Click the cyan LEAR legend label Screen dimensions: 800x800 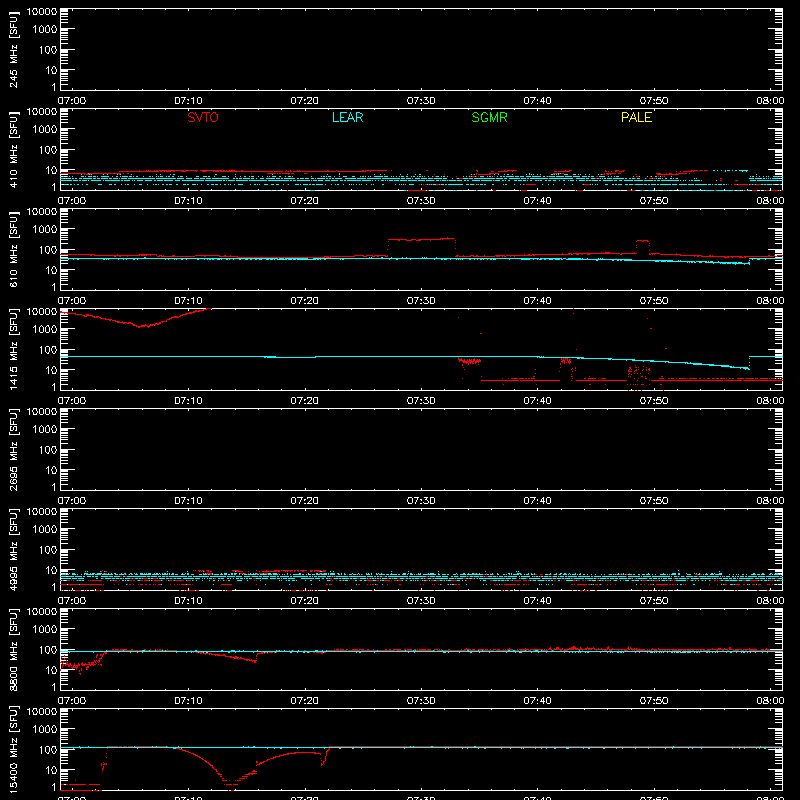(347, 117)
